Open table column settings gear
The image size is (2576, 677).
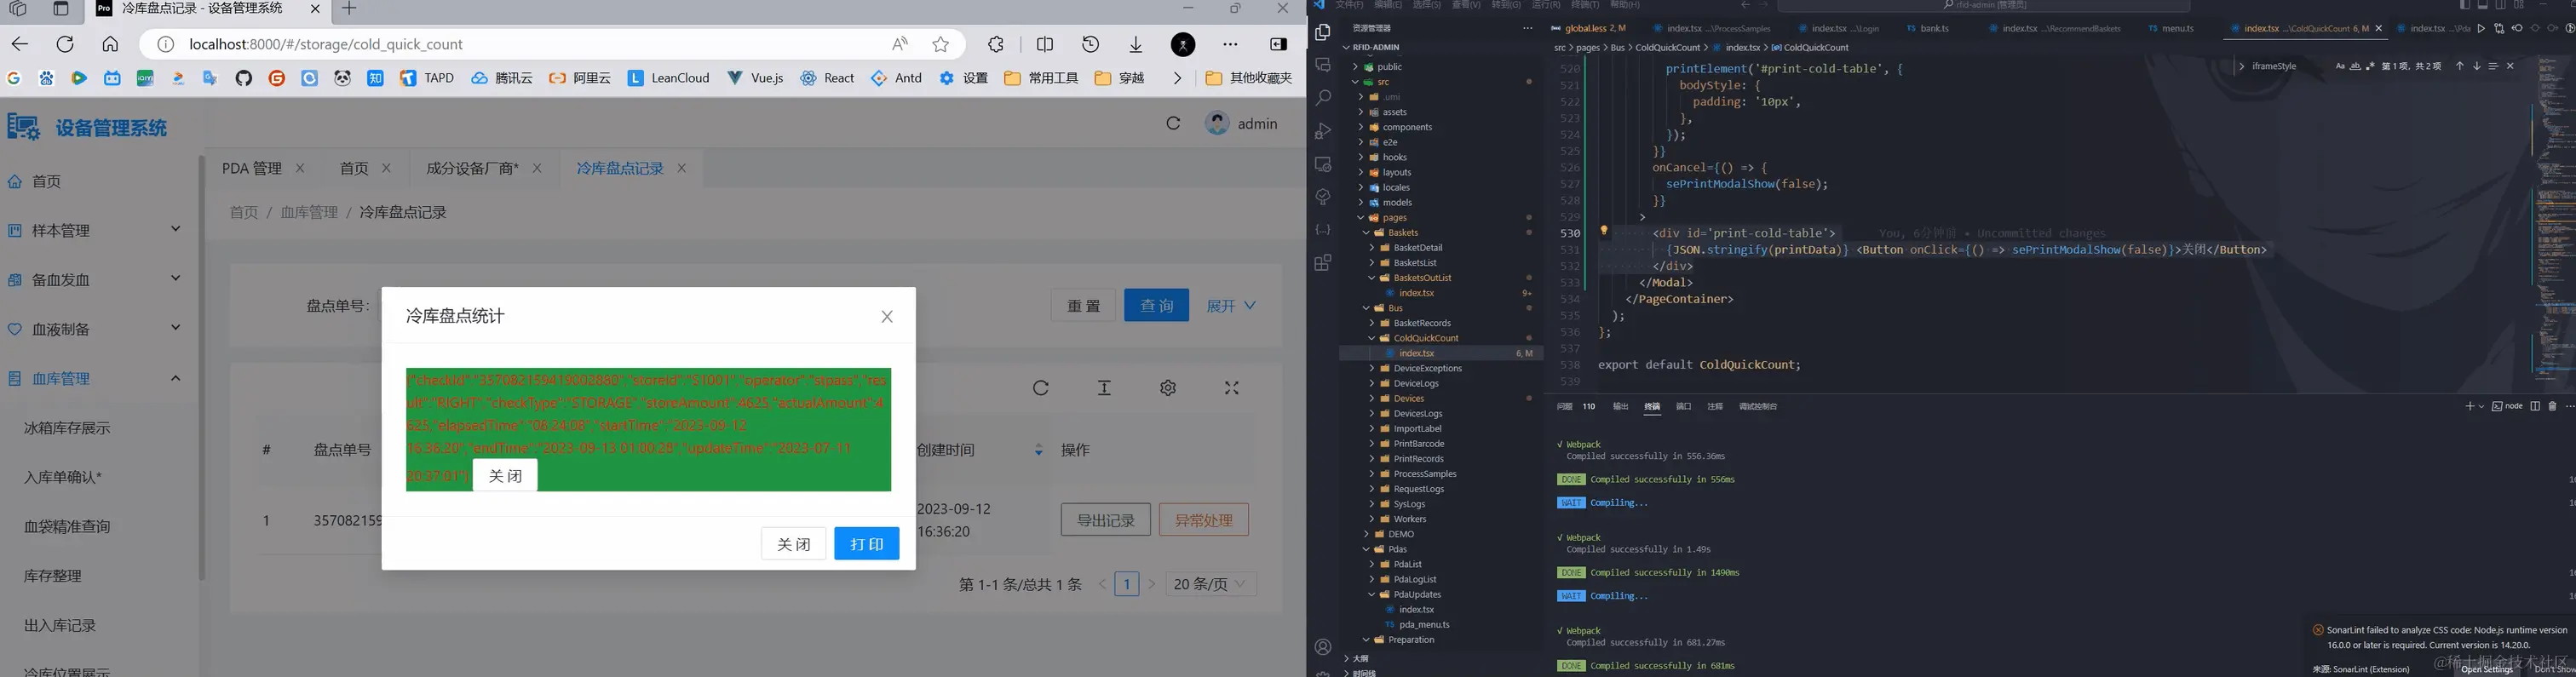[x=1168, y=388]
